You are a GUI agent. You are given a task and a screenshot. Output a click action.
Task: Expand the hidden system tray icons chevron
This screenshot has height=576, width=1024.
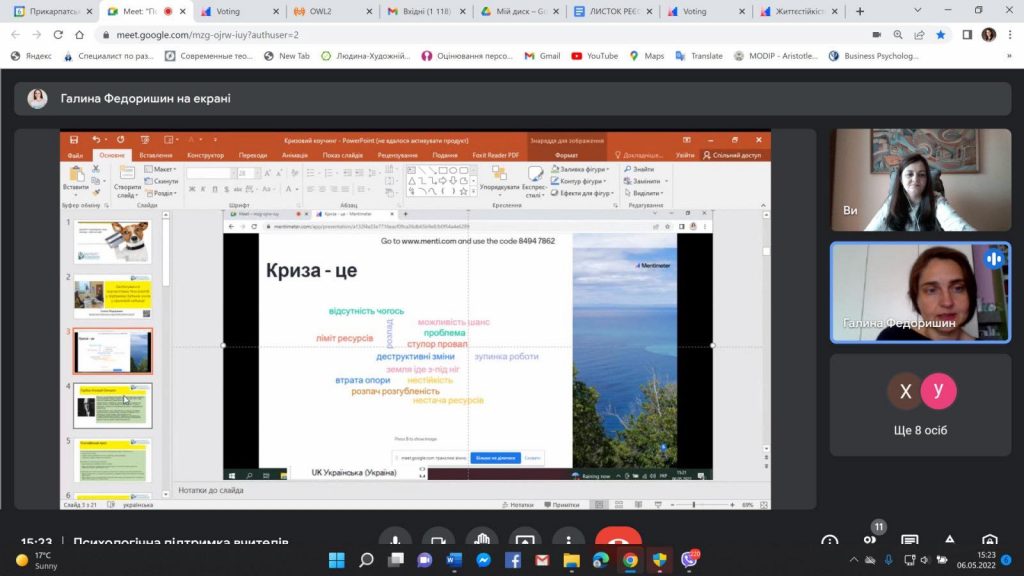pyautogui.click(x=854, y=560)
